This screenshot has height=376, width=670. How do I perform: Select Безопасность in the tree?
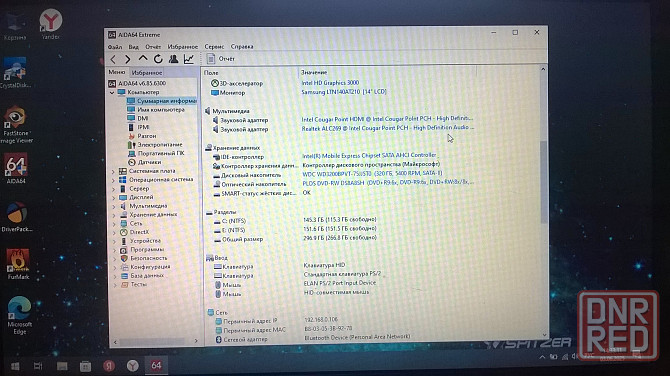tap(144, 258)
